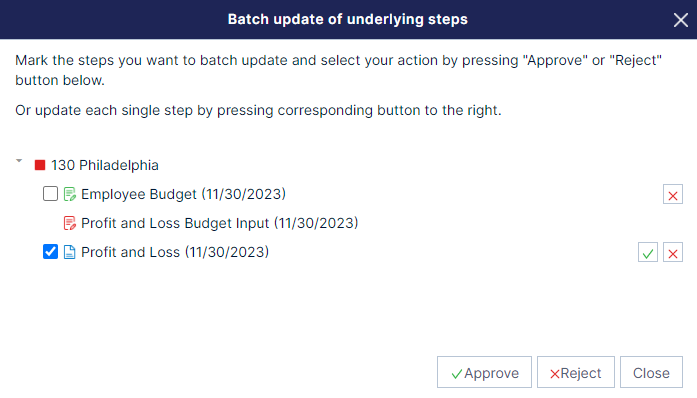This screenshot has width=697, height=398.
Task: Reject the Employee Budget step with red X
Action: [673, 194]
